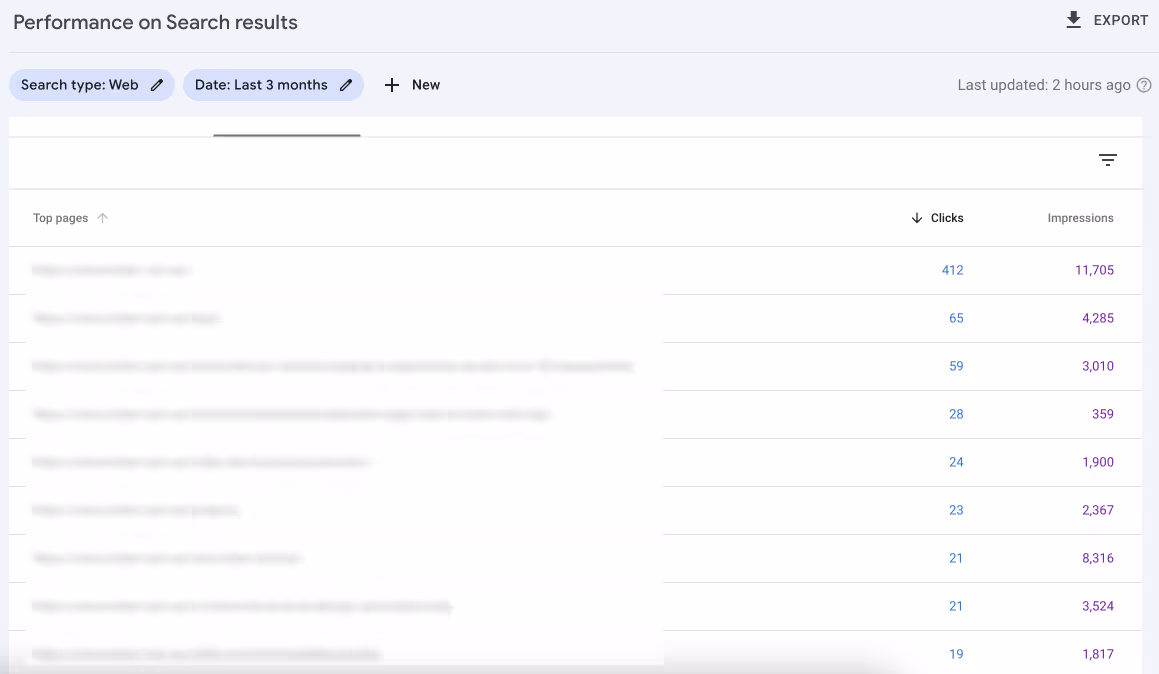Open the table filter rows icon
Screen dimensions: 1159x674
click(x=1107, y=160)
